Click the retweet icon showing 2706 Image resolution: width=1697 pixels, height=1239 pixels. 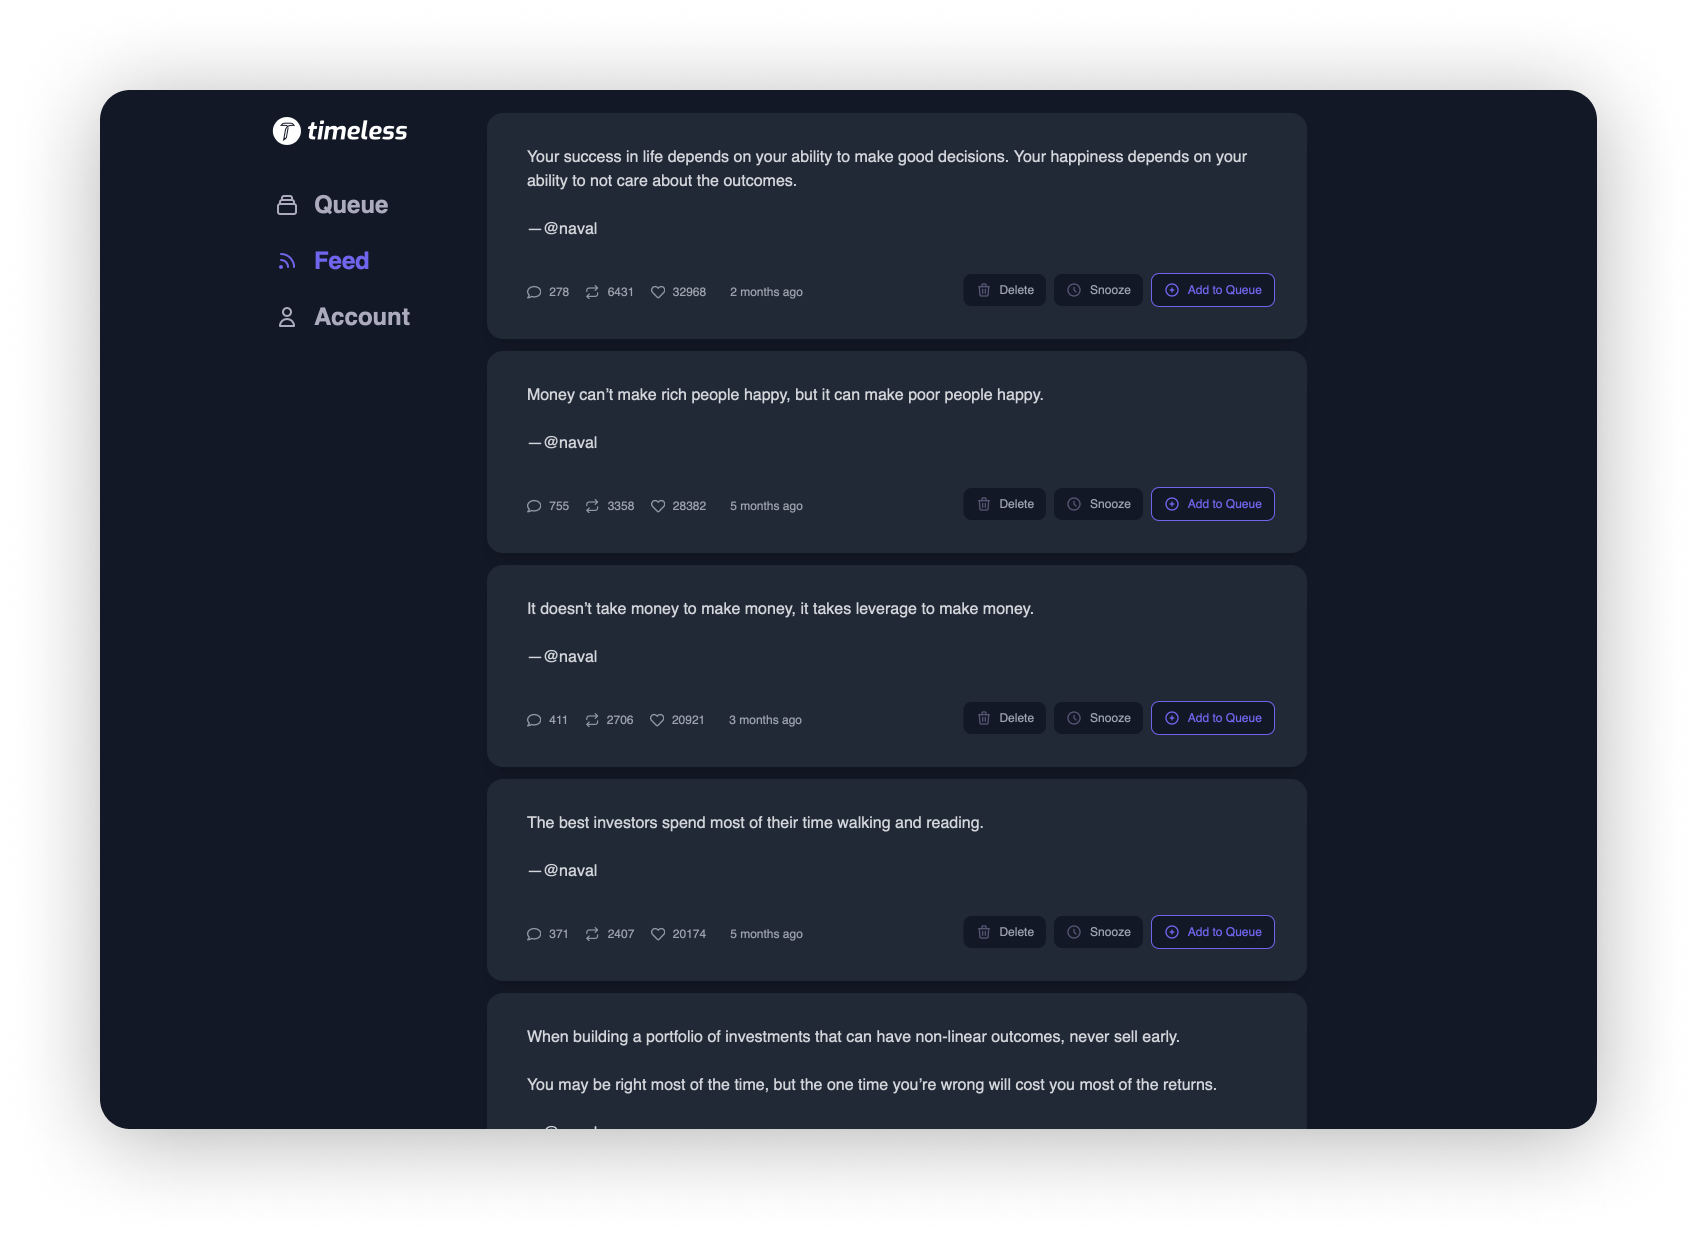(592, 720)
